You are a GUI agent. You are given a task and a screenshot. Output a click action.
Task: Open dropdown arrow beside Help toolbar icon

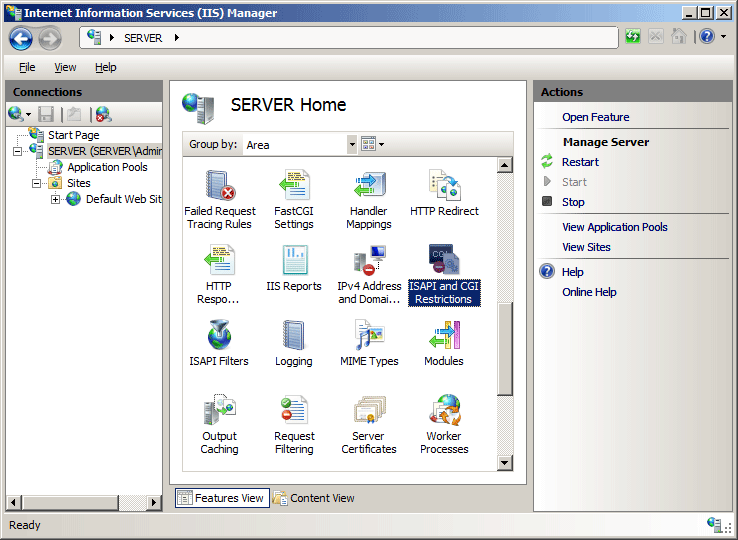[x=723, y=36]
